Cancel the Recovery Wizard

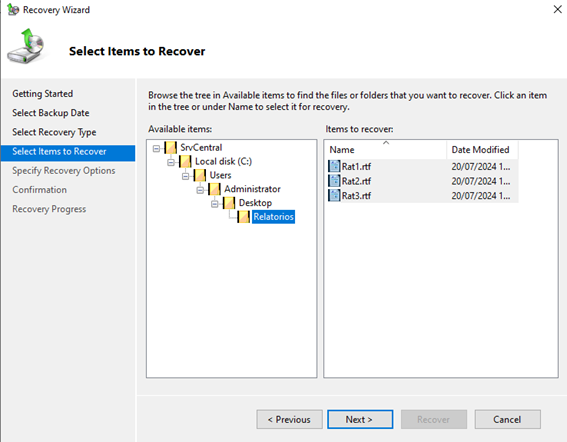point(507,419)
